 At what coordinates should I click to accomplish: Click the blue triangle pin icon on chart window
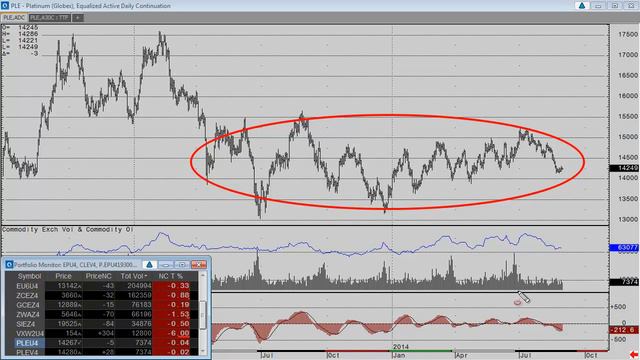[582, 6]
